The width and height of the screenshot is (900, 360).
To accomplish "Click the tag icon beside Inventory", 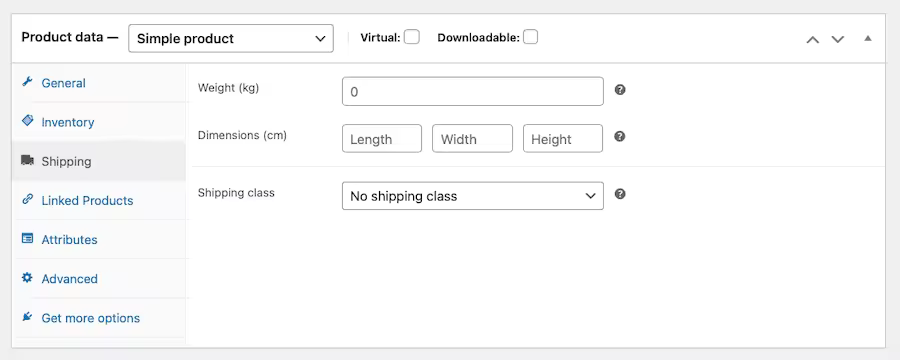I will [x=27, y=121].
